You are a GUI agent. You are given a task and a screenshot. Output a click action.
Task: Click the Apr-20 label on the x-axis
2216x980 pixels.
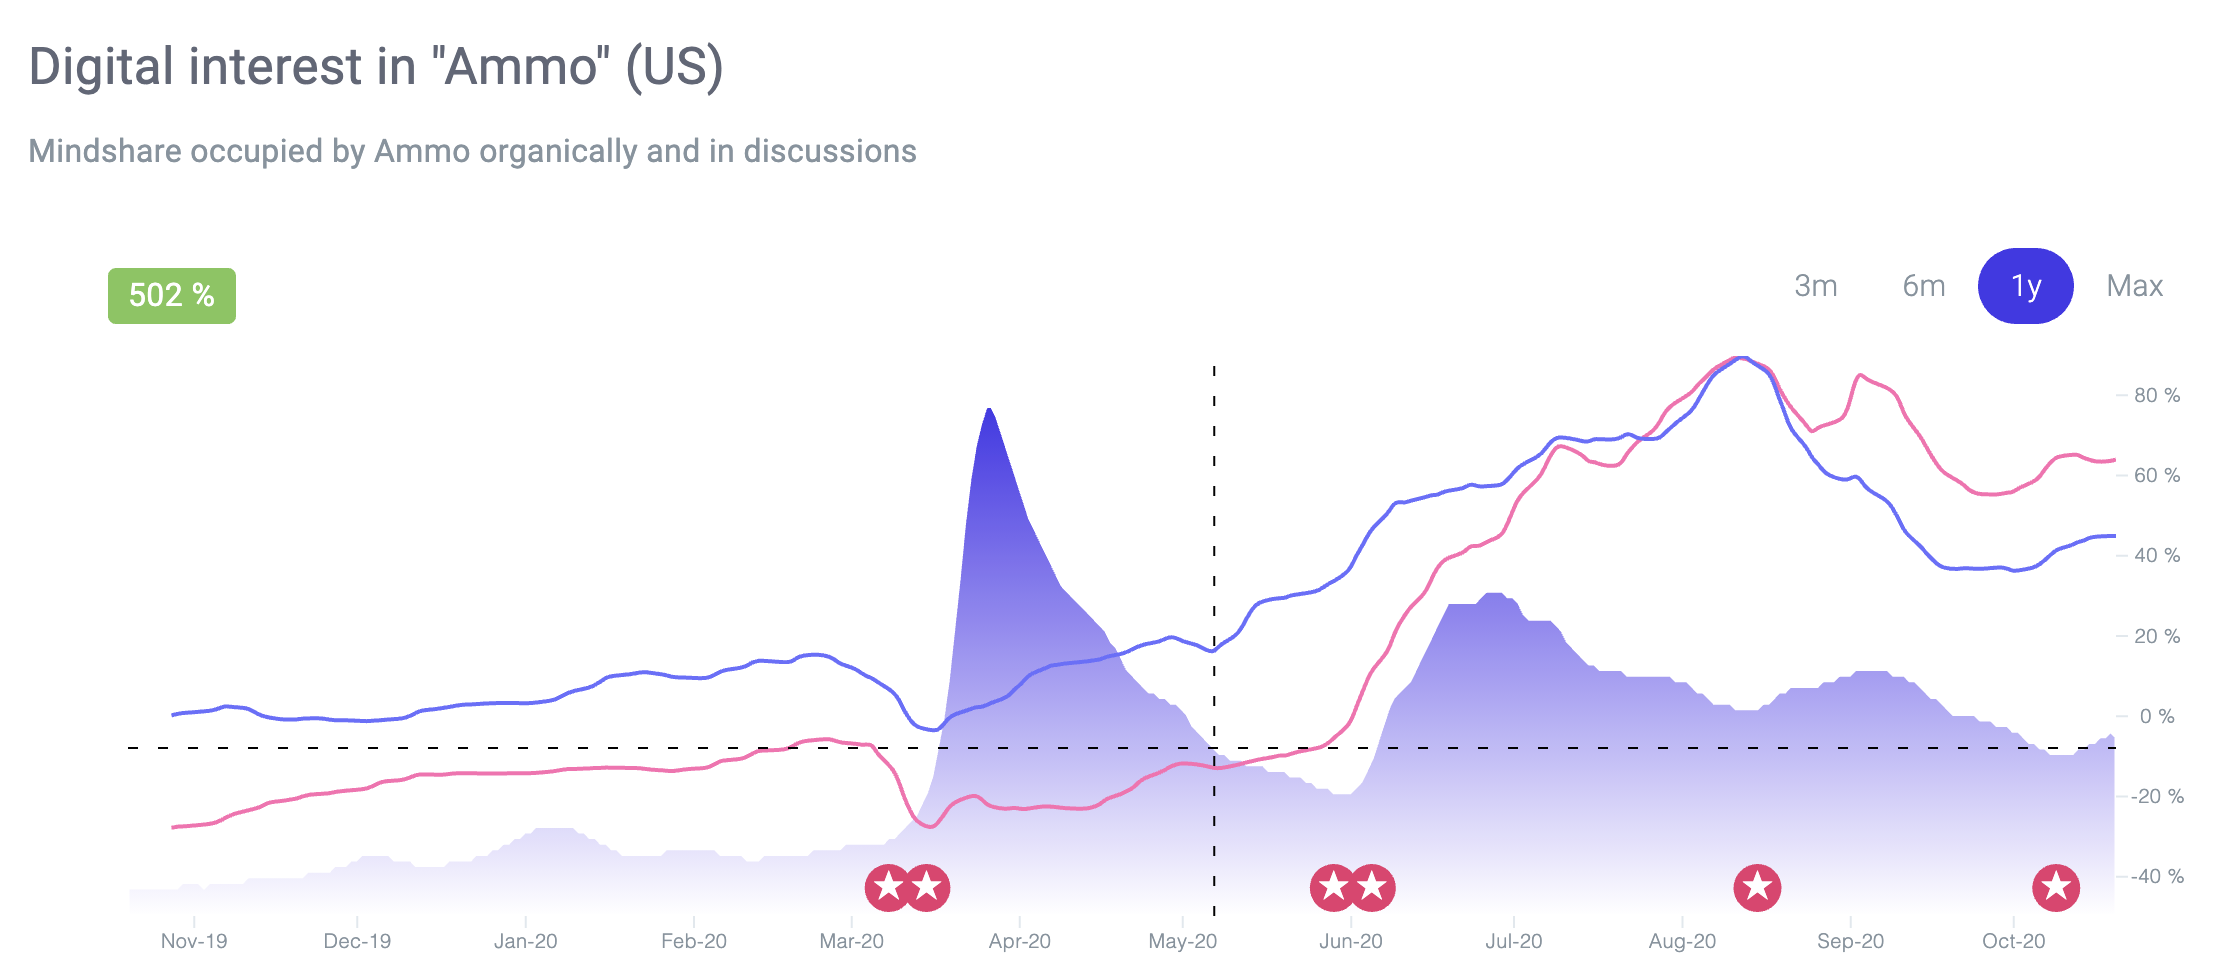1019,941
